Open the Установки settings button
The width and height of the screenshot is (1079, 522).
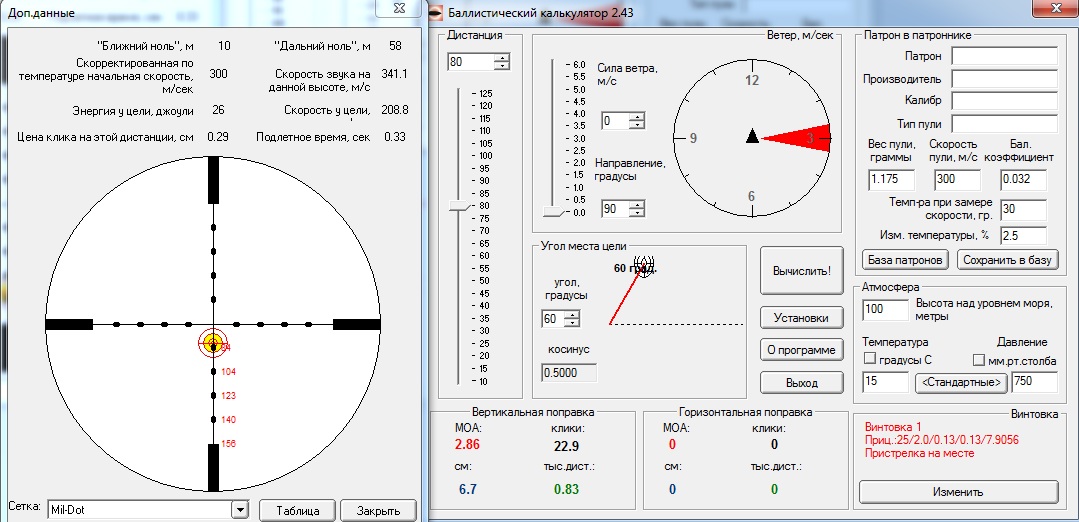(x=801, y=318)
